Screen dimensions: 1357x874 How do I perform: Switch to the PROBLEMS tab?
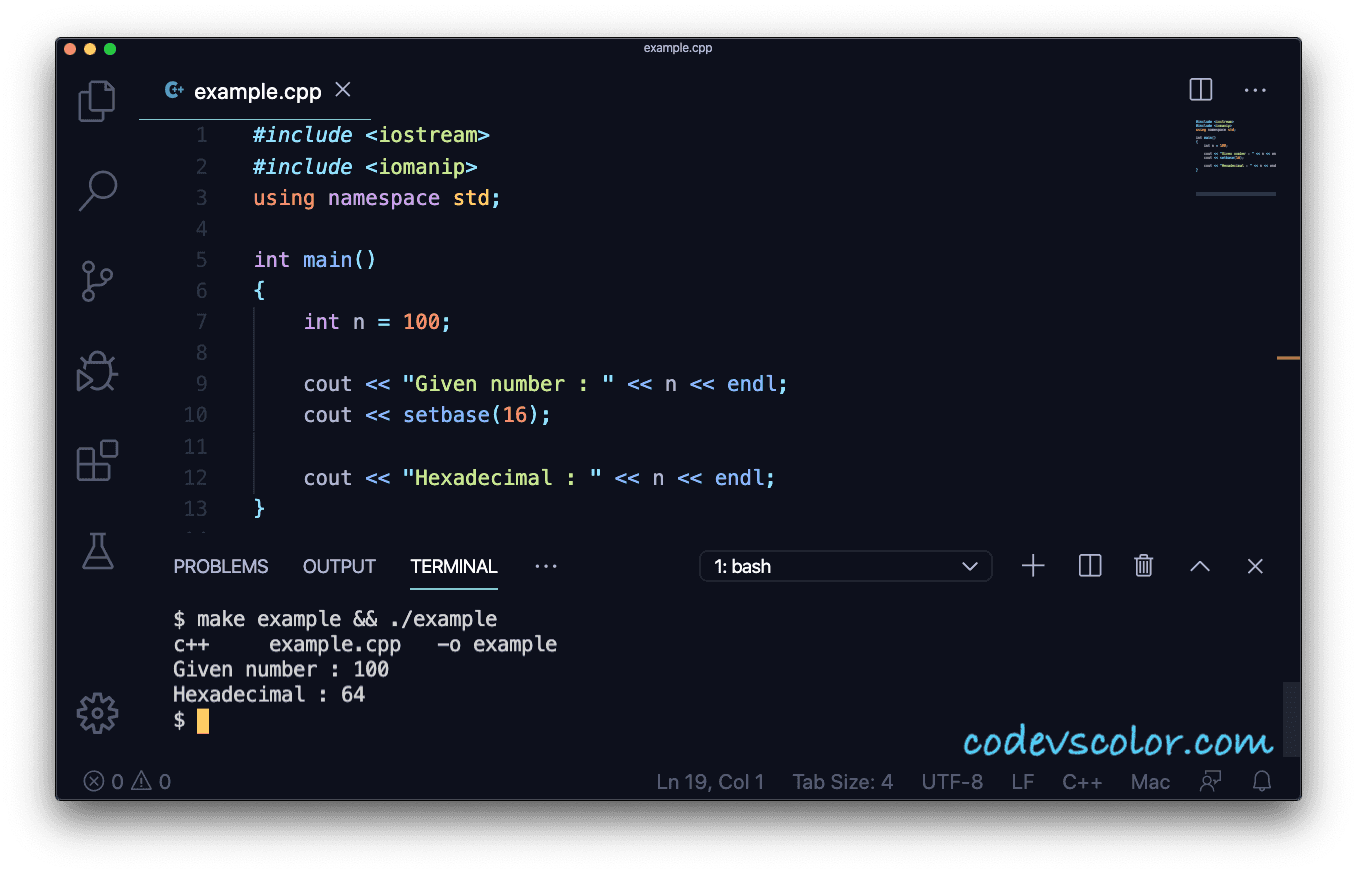click(x=221, y=566)
